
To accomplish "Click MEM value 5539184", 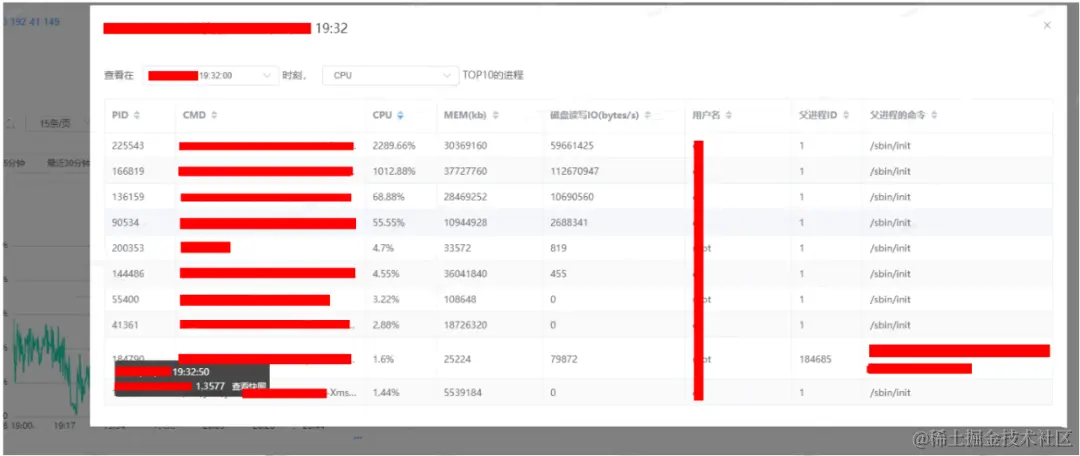I will 462,393.
